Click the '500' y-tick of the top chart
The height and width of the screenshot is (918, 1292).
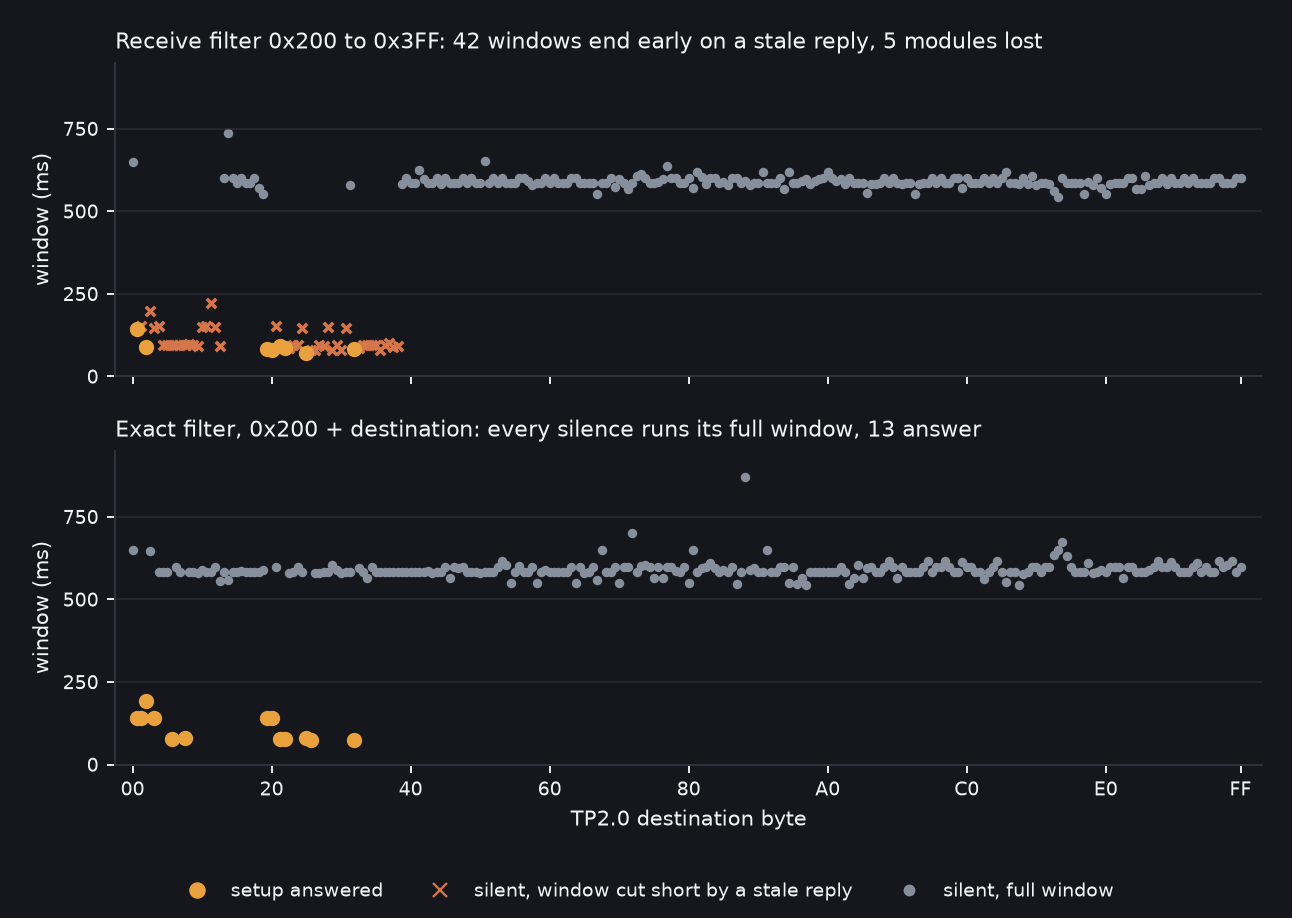[83, 212]
